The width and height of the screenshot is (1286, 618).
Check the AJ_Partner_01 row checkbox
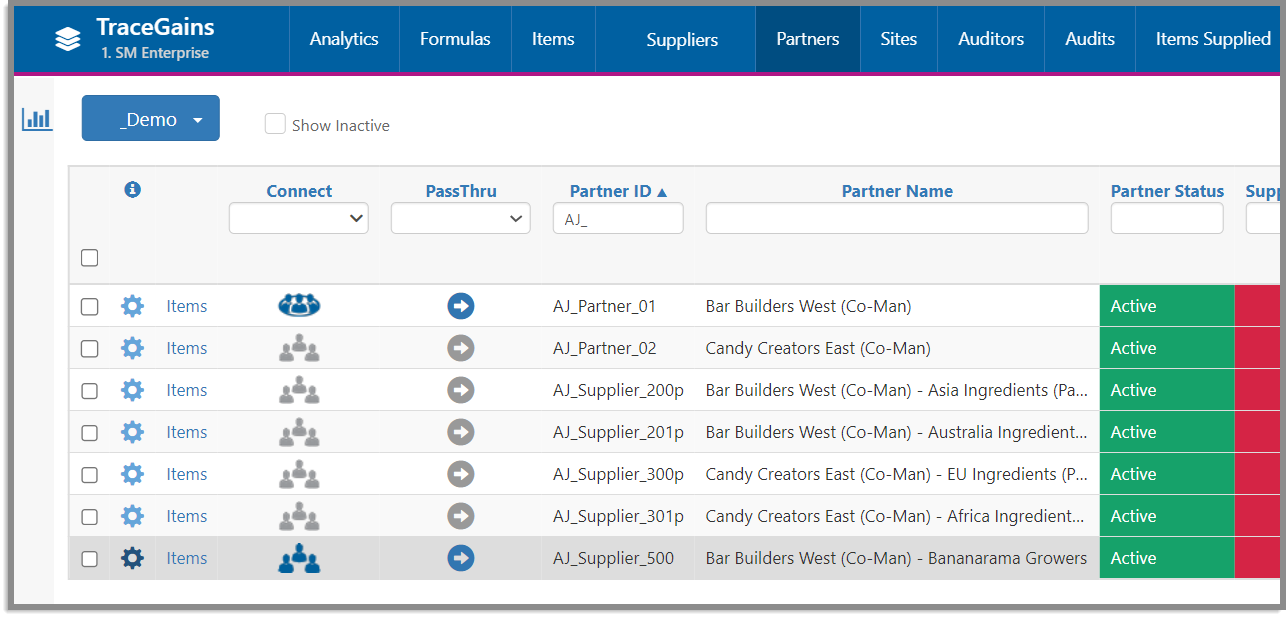click(x=90, y=307)
